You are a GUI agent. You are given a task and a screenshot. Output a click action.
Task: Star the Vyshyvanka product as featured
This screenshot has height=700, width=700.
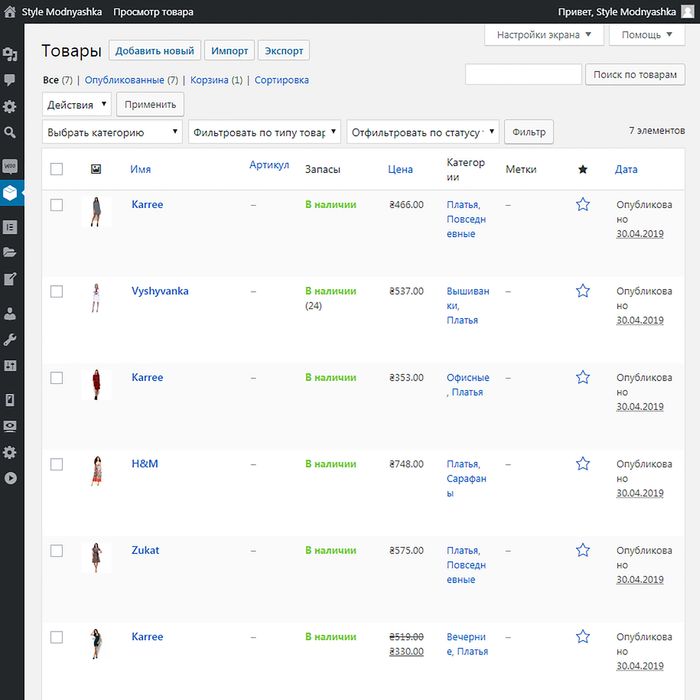583,291
